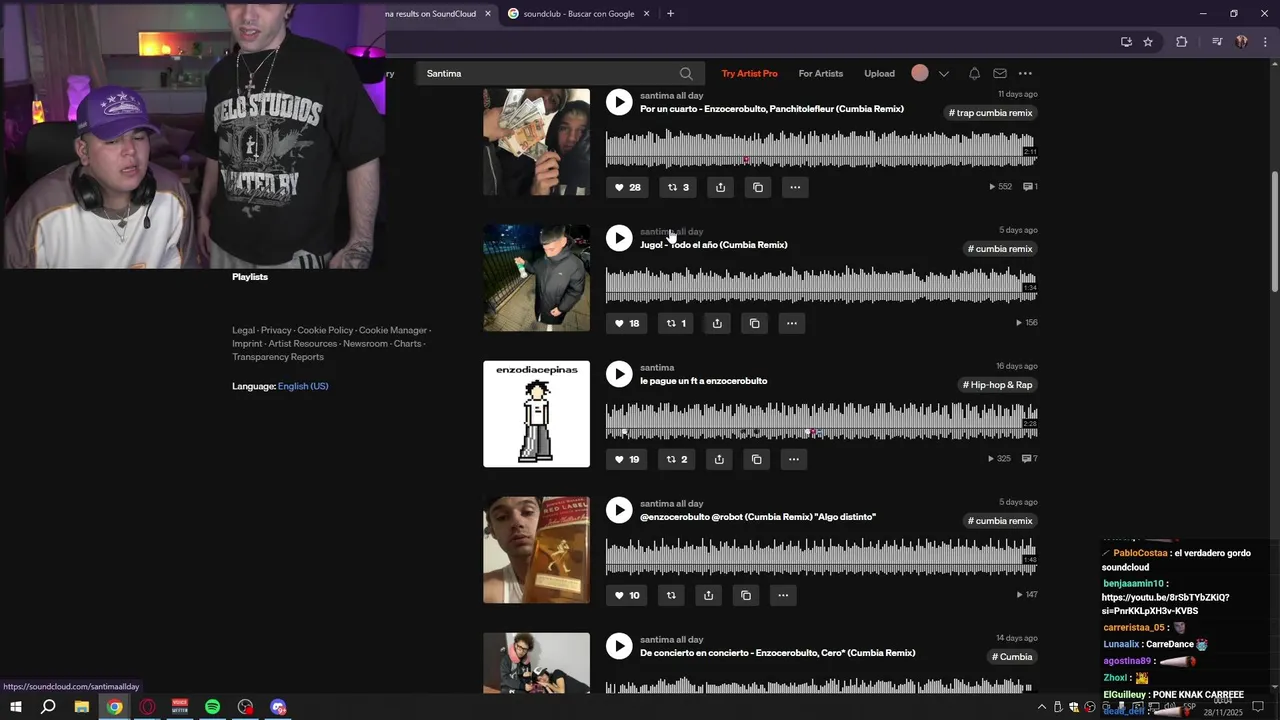Like "Por un cuarto" with 28 likes
1280x720 pixels.
(627, 187)
